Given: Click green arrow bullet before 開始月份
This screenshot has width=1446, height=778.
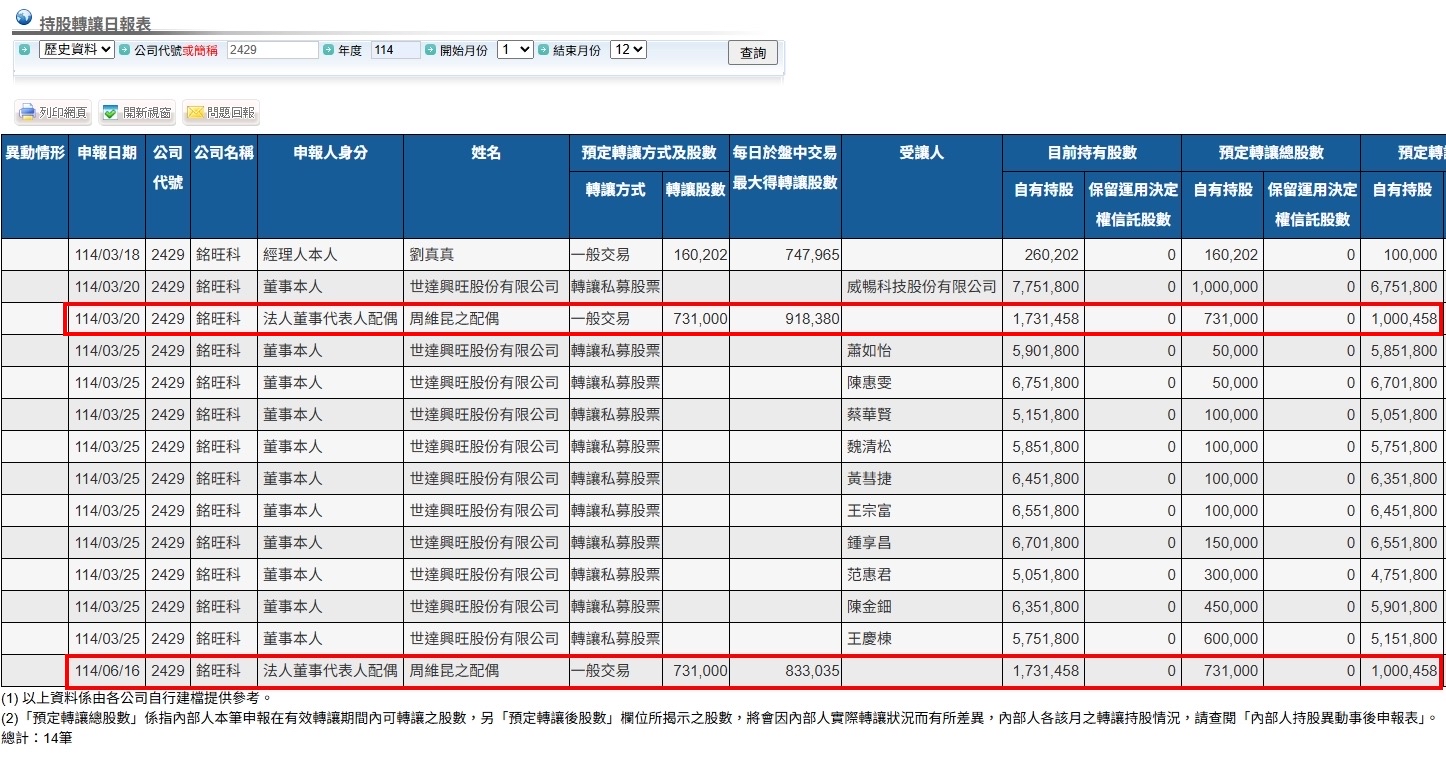Looking at the screenshot, I should (430, 50).
